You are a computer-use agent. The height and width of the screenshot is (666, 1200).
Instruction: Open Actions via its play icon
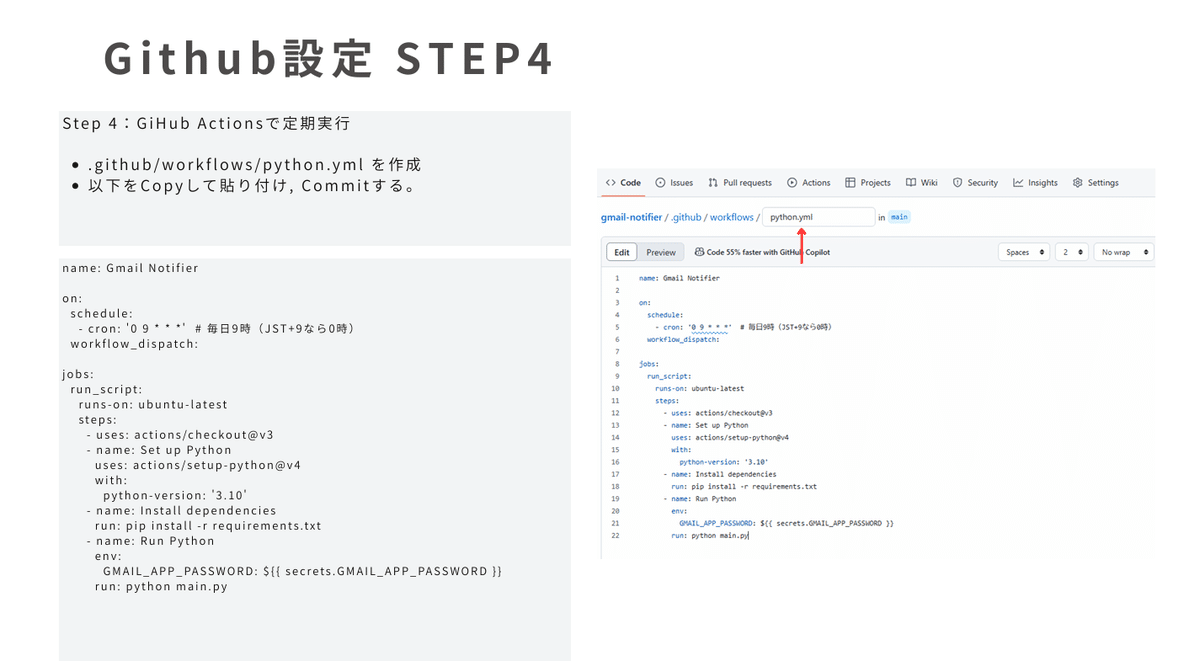tap(792, 183)
